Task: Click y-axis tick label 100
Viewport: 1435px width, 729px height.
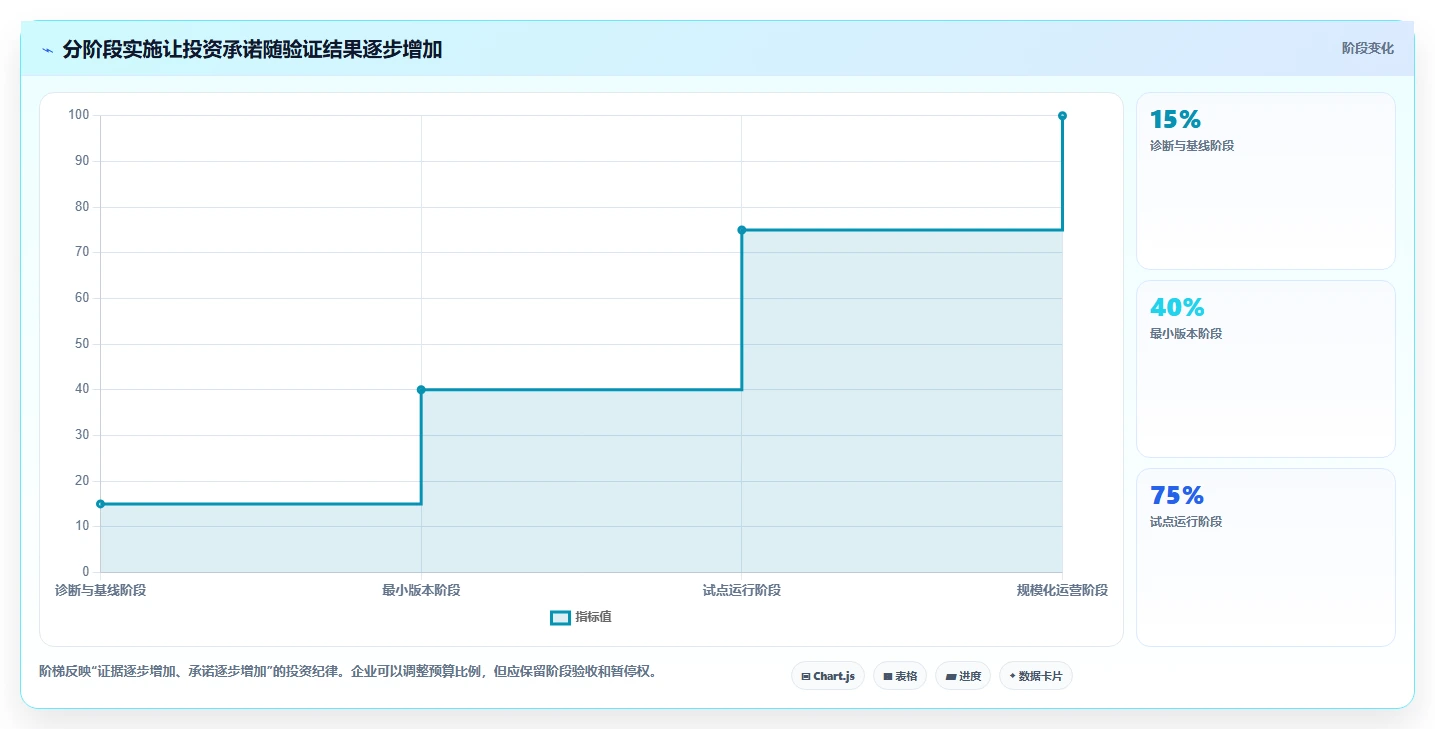Action: click(x=79, y=115)
